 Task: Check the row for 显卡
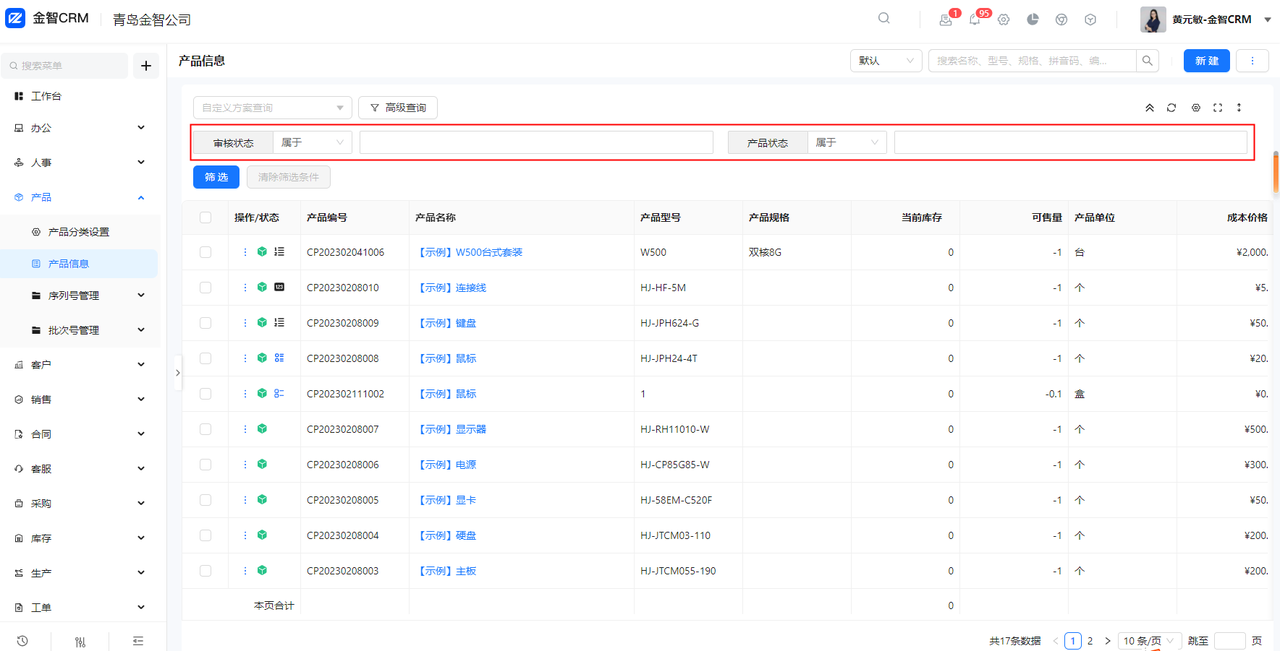205,500
